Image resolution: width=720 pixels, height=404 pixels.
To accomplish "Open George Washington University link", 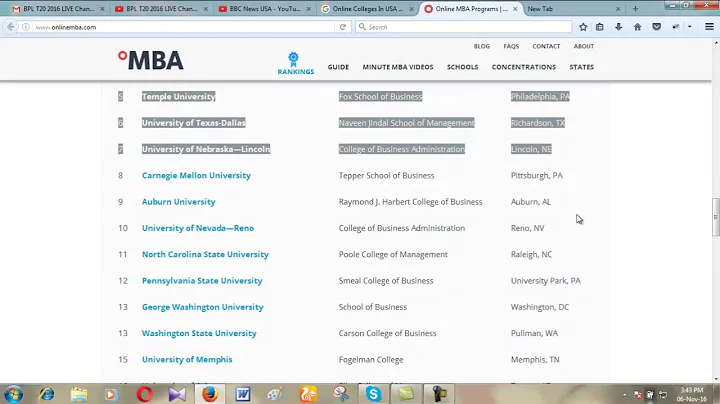I will (202, 307).
